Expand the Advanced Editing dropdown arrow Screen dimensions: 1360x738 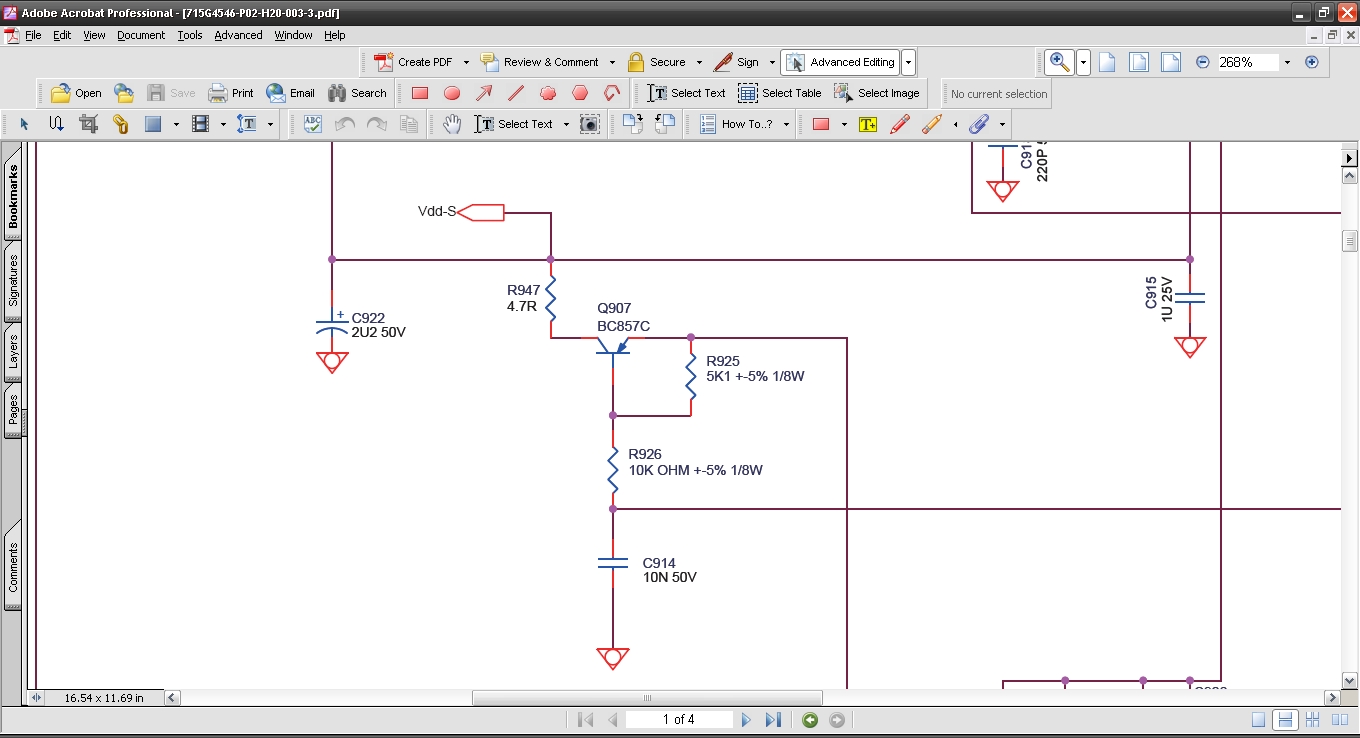point(908,62)
